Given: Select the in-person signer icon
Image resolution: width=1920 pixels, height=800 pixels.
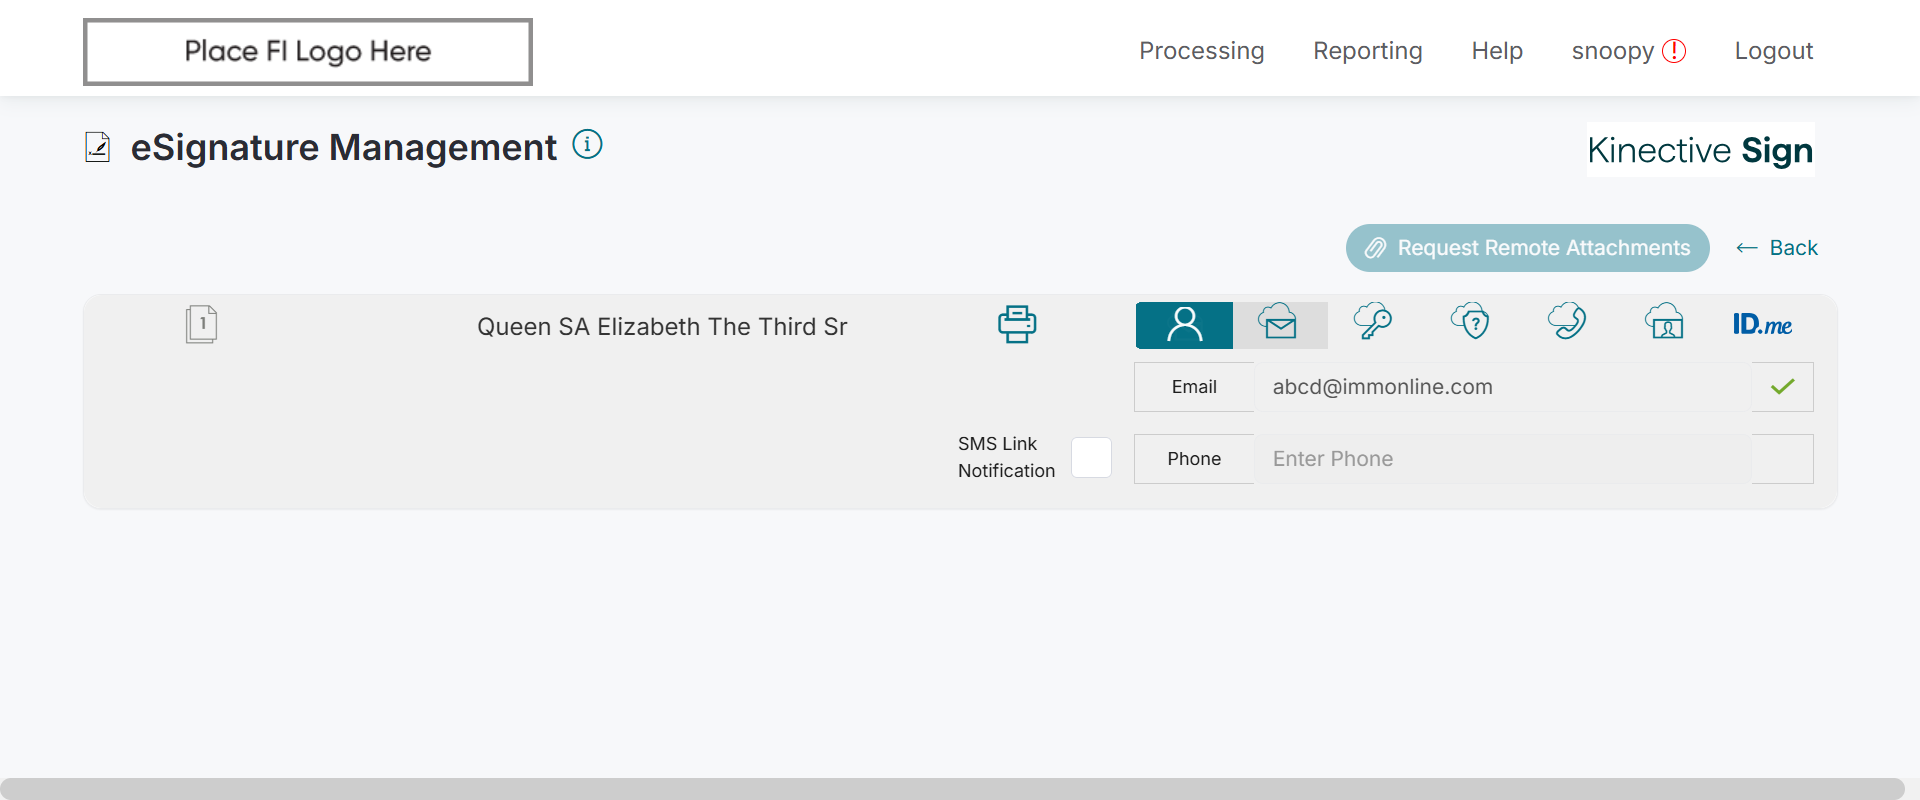Looking at the screenshot, I should (1184, 325).
